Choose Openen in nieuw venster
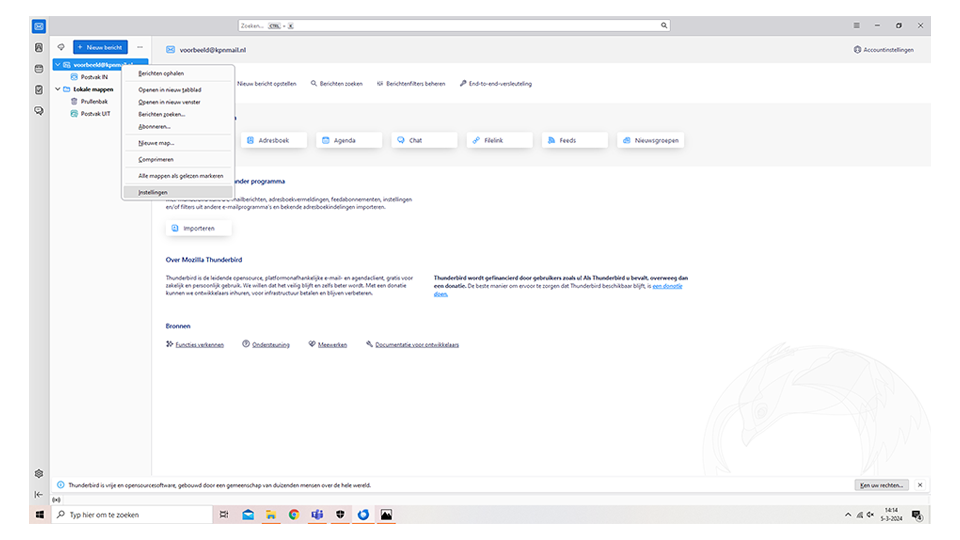This screenshot has width=960, height=540. point(178,102)
